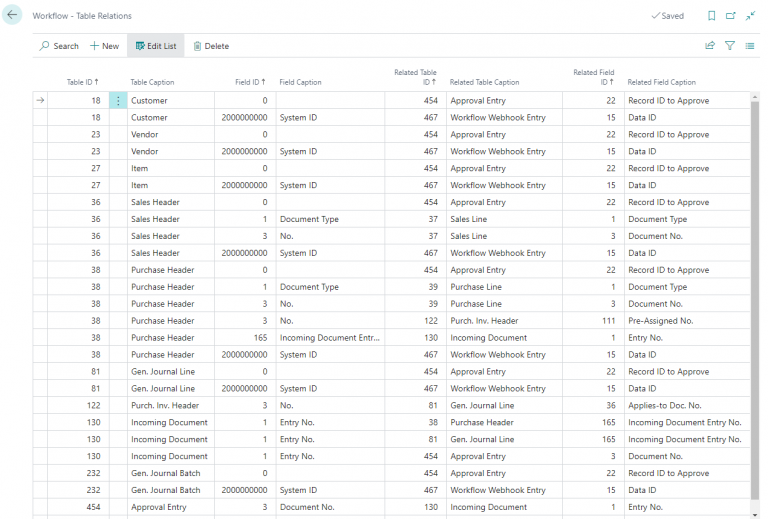Click the Purch. Inv. Header table caption cell
The height and width of the screenshot is (519, 768).
pyautogui.click(x=165, y=405)
